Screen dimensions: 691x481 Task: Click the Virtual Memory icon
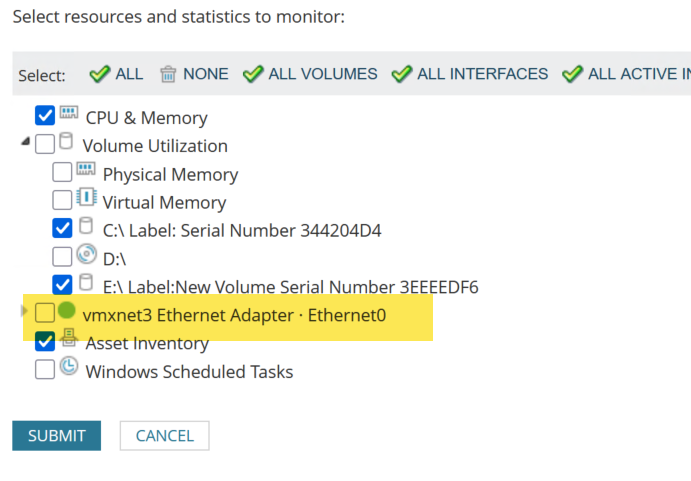pyautogui.click(x=85, y=198)
